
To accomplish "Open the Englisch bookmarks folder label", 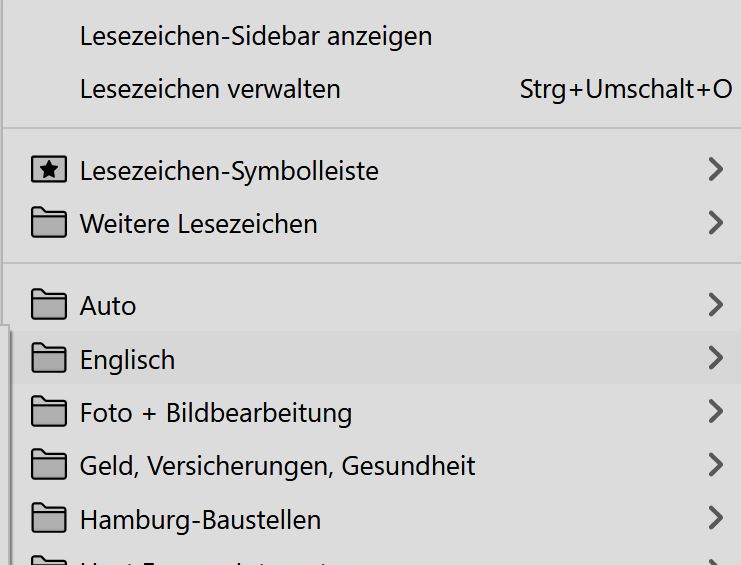I will [127, 359].
